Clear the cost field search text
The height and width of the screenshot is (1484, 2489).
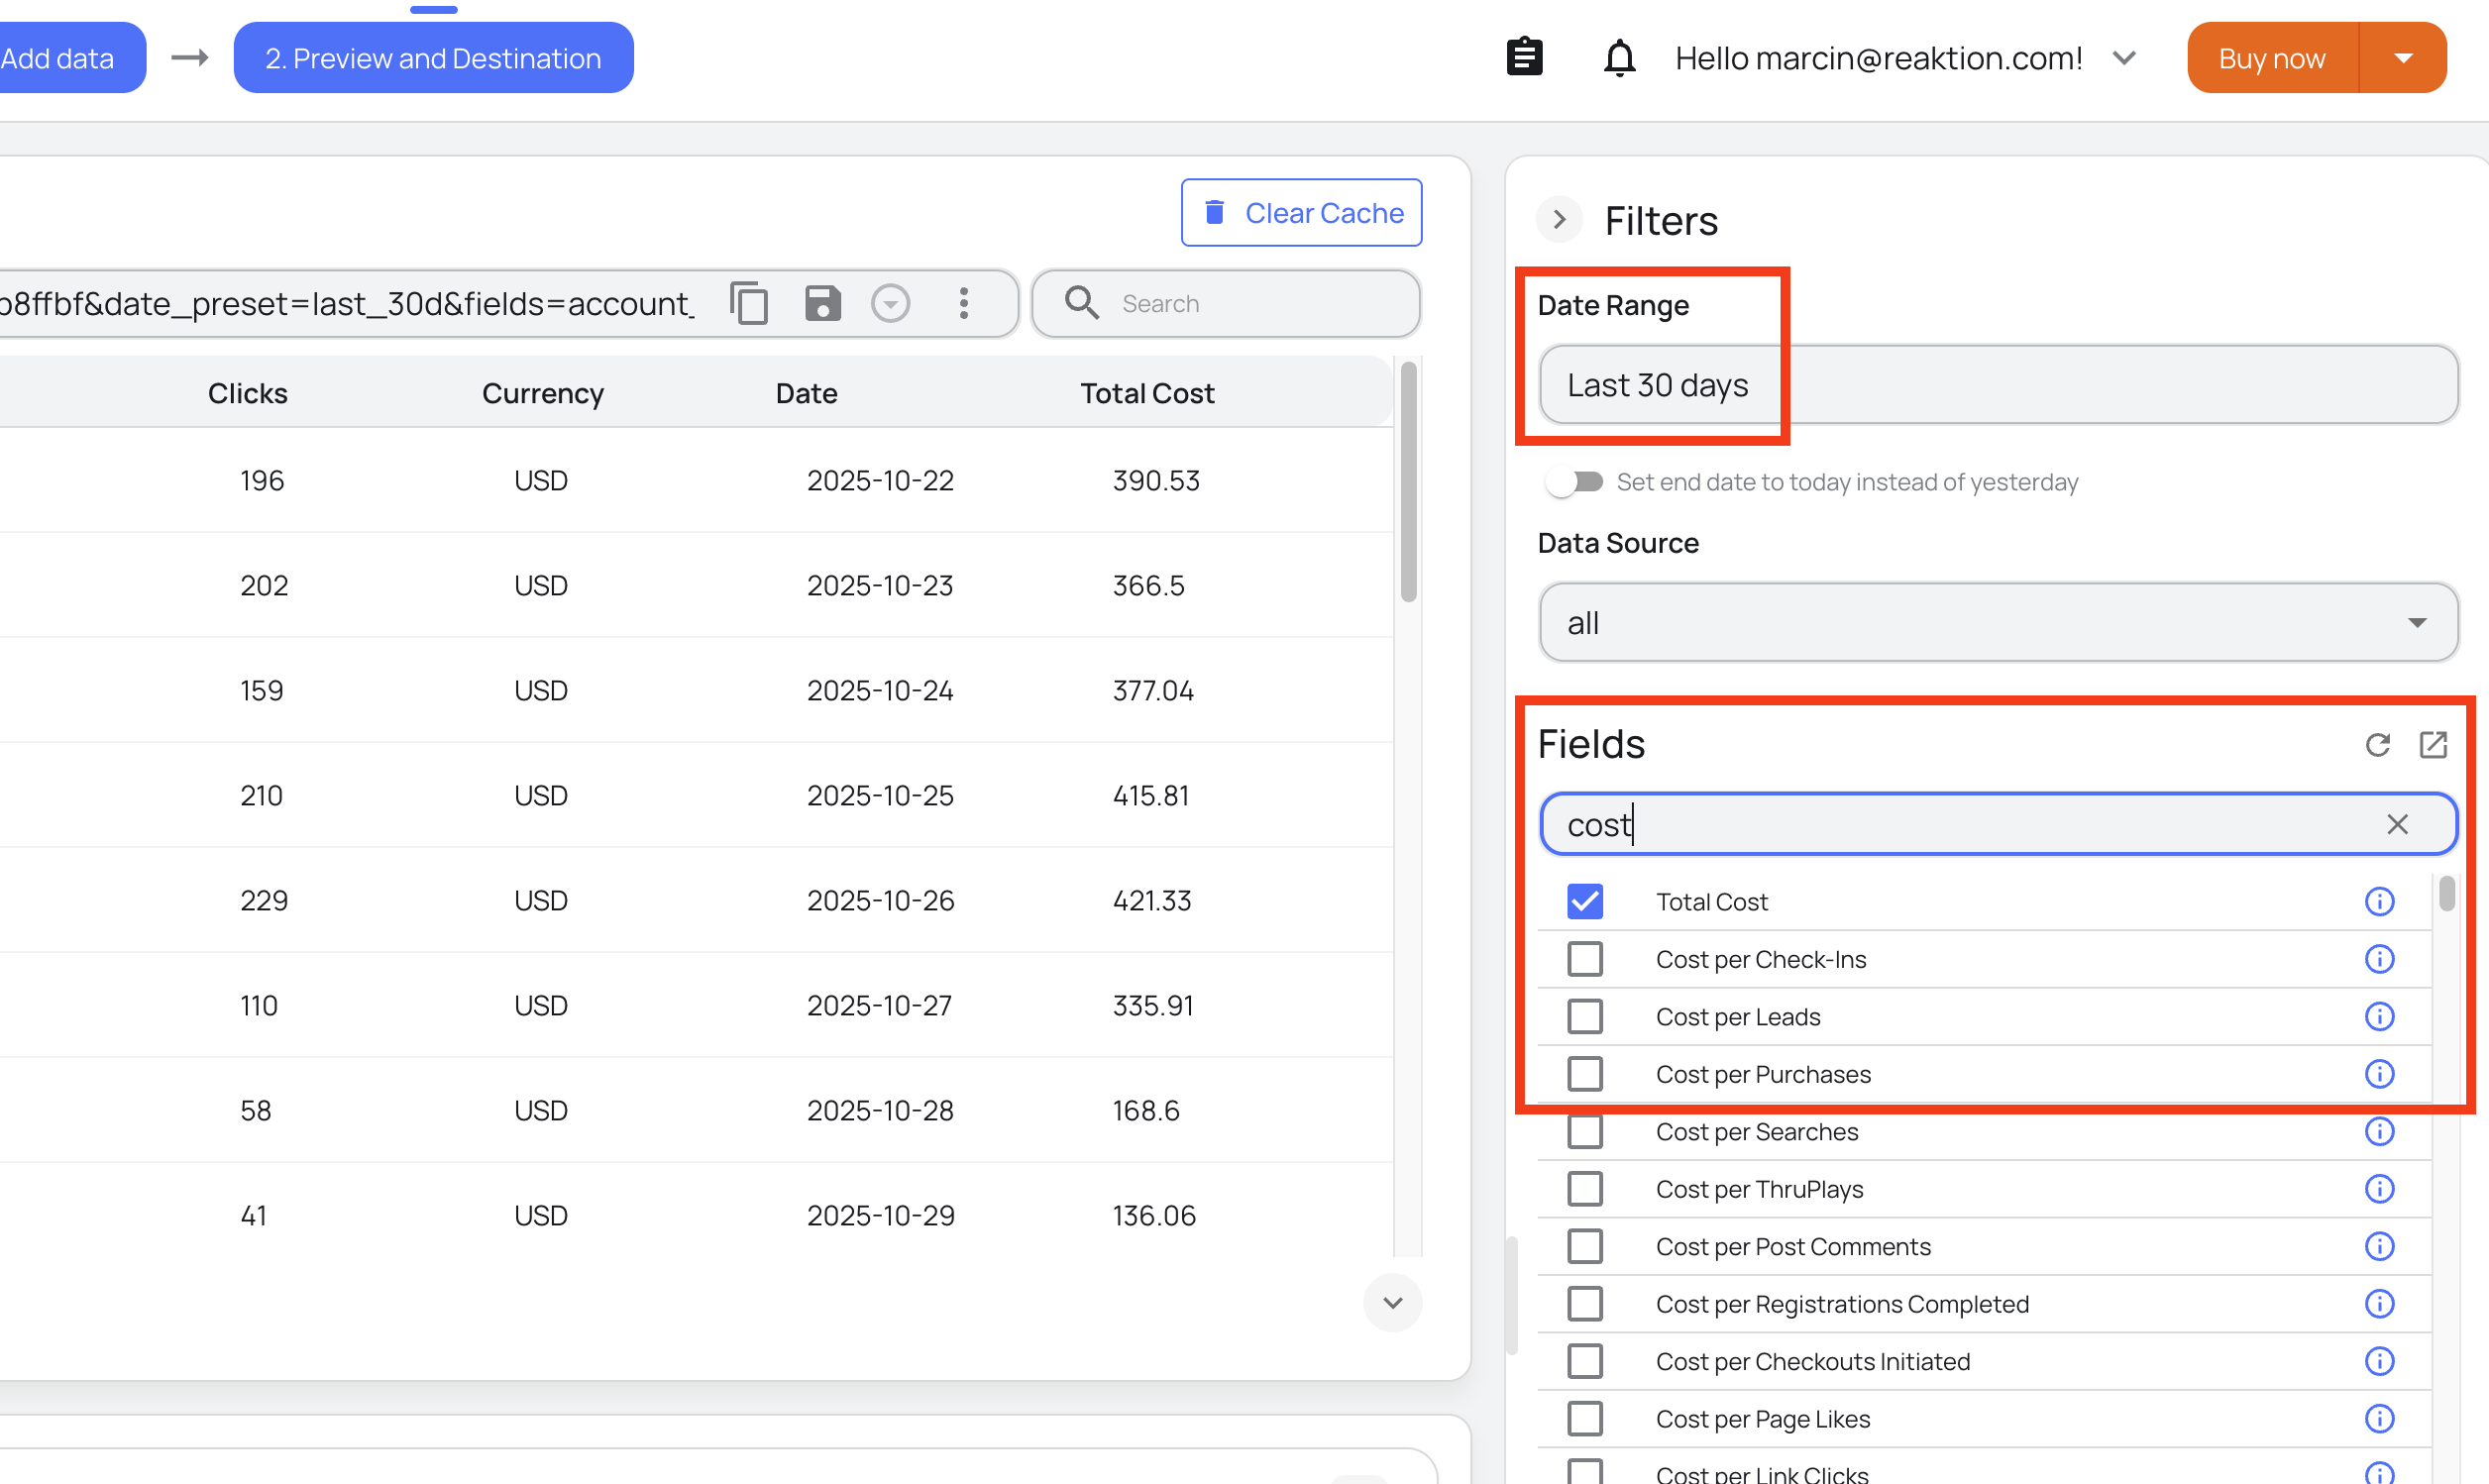2396,824
